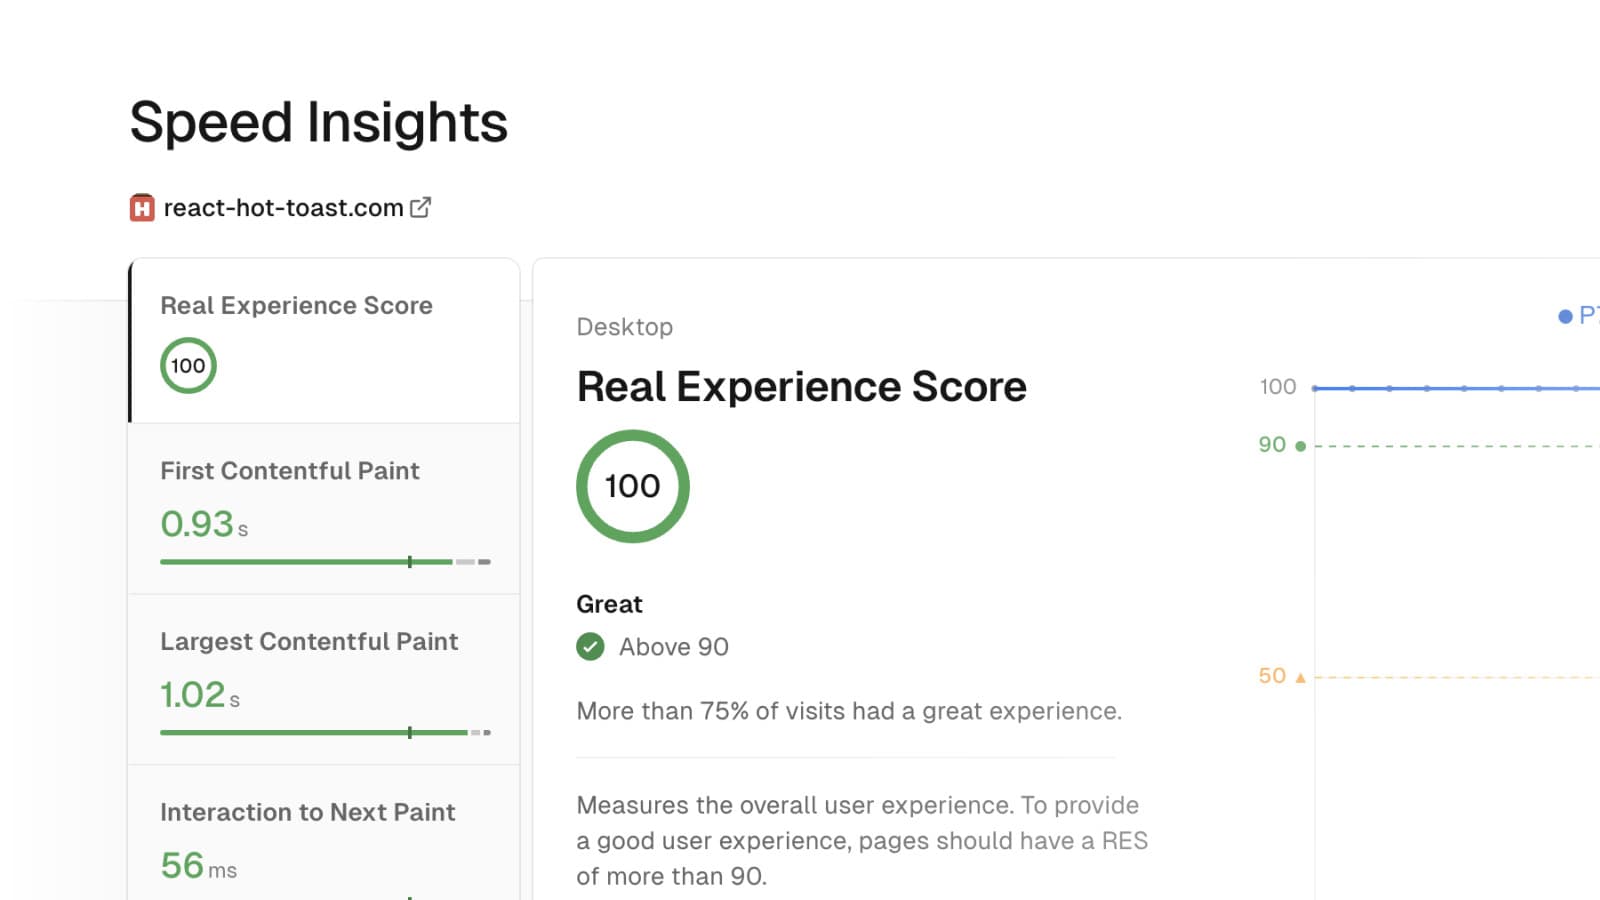Click the green checkmark next to Above 90
The width and height of the screenshot is (1600, 900).
coord(590,647)
